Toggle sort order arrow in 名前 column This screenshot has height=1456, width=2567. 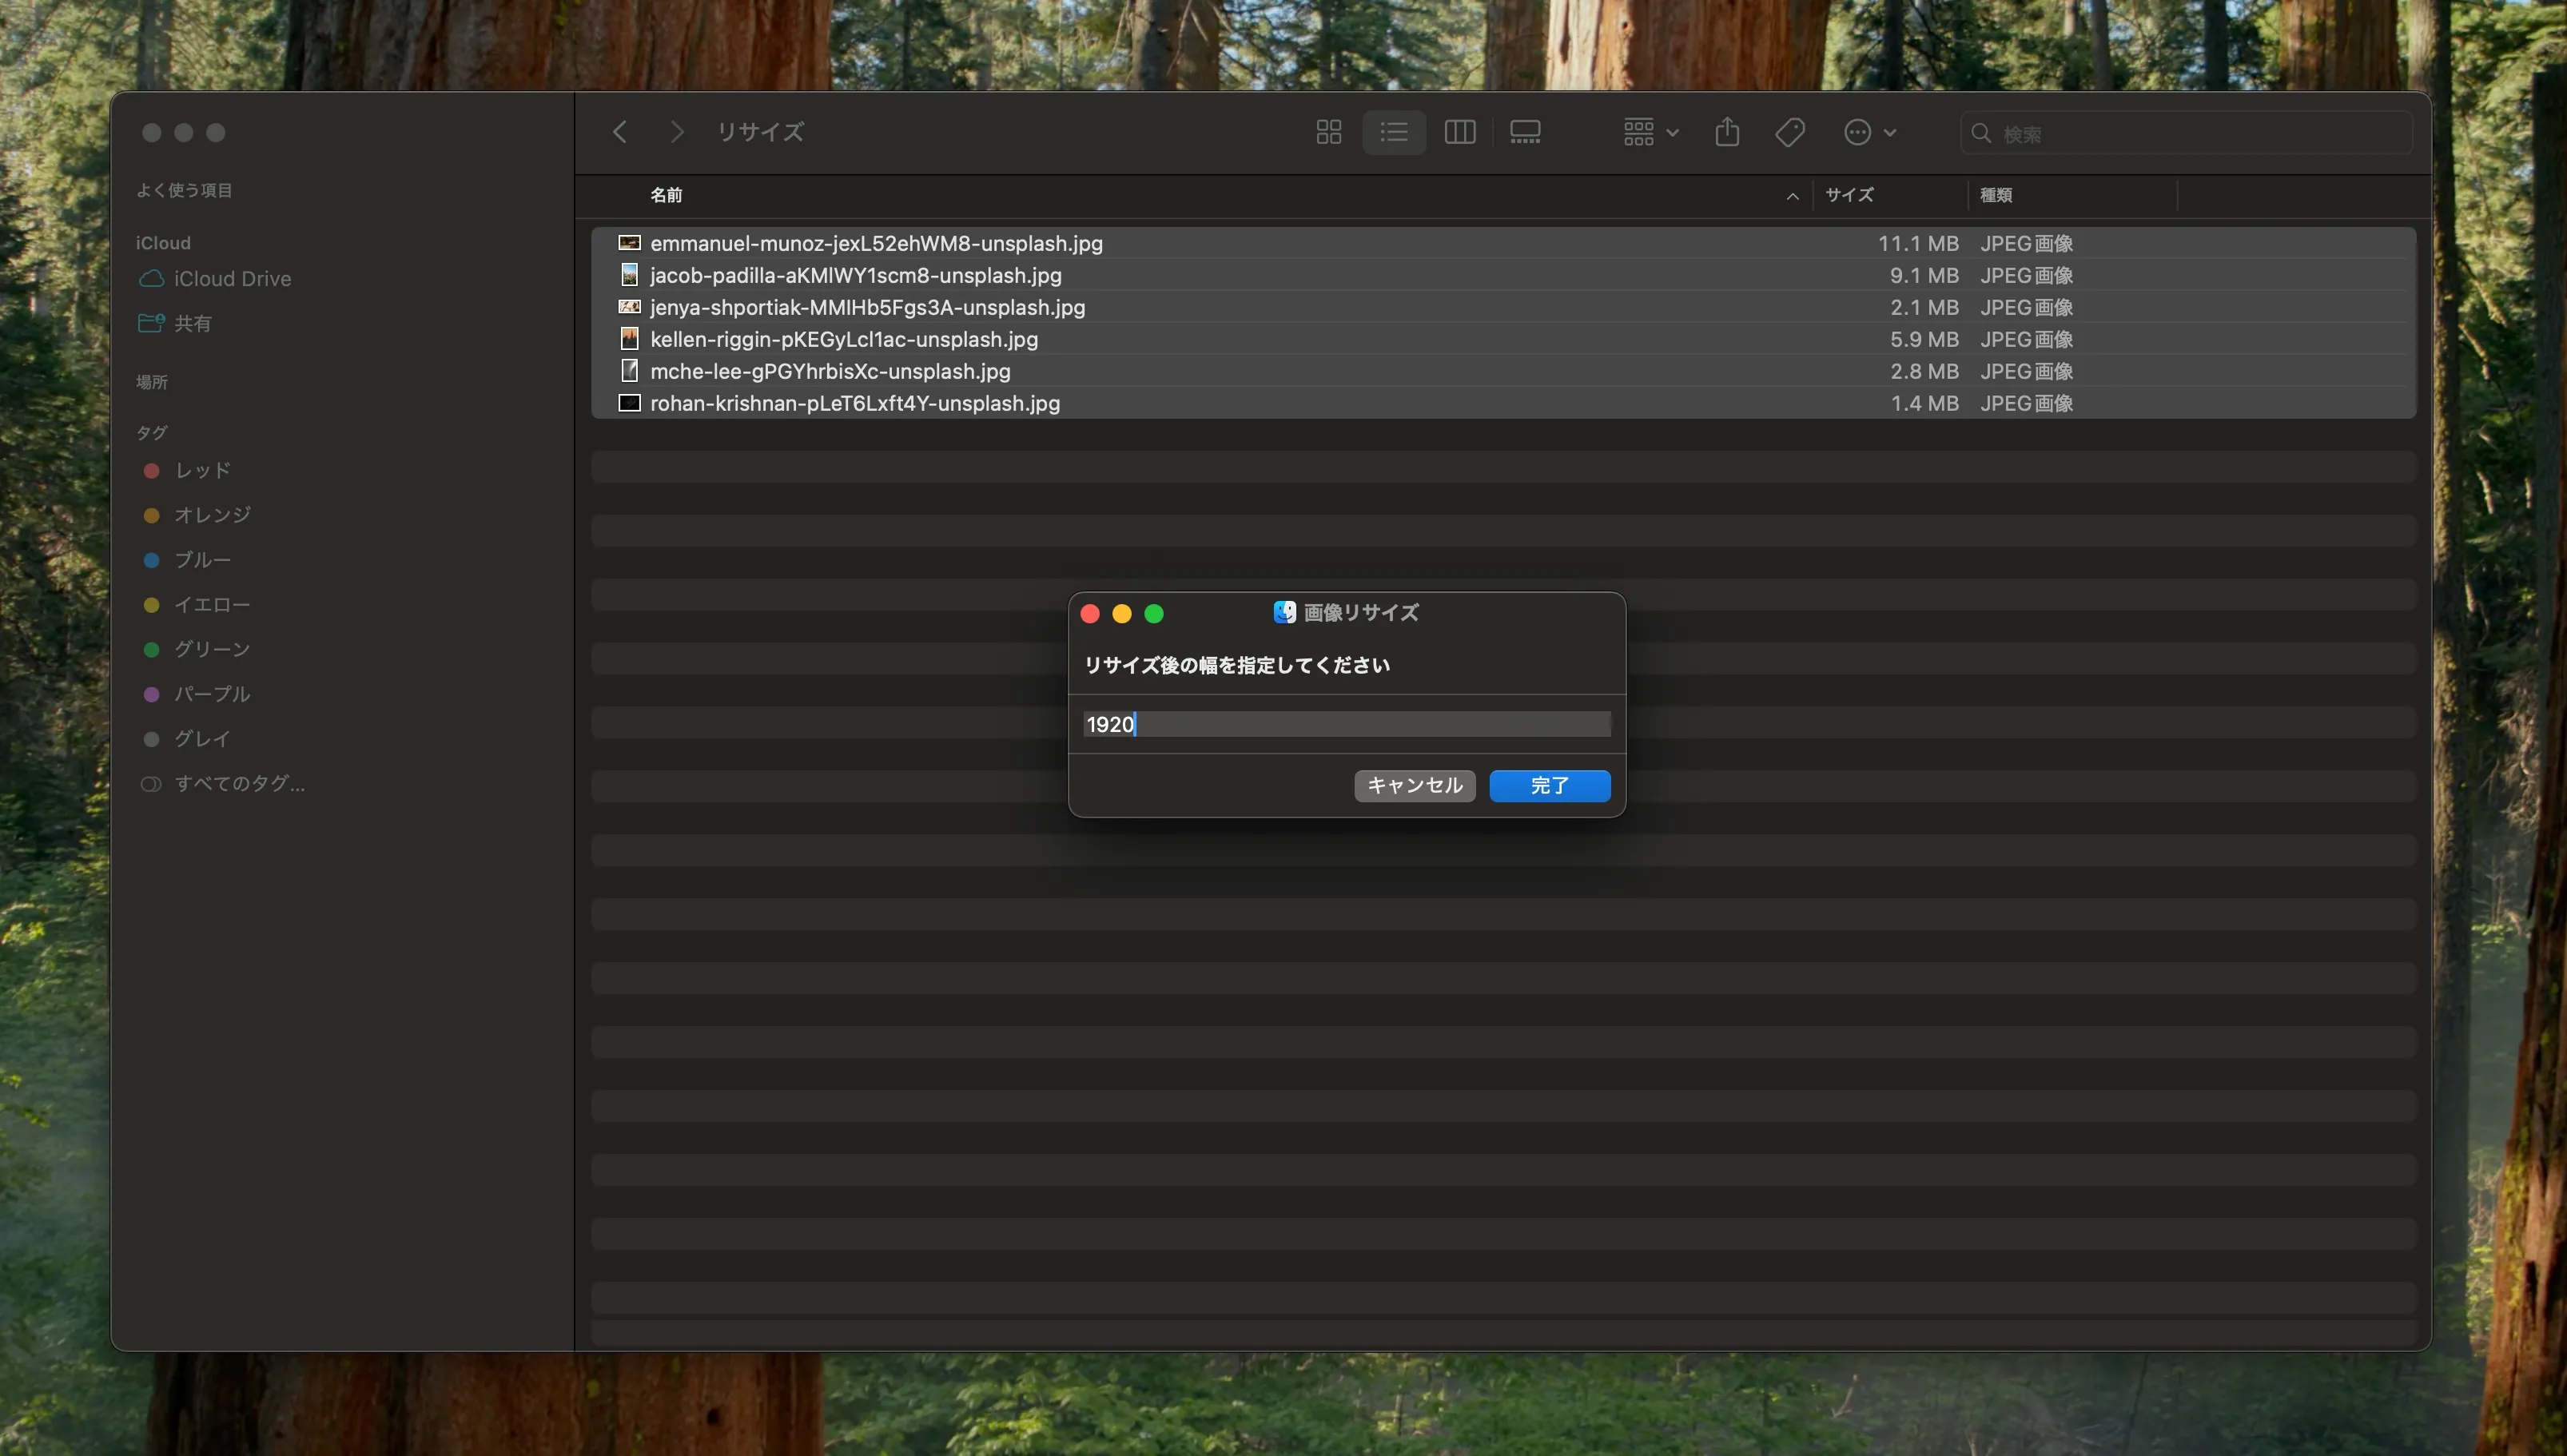coord(1792,196)
